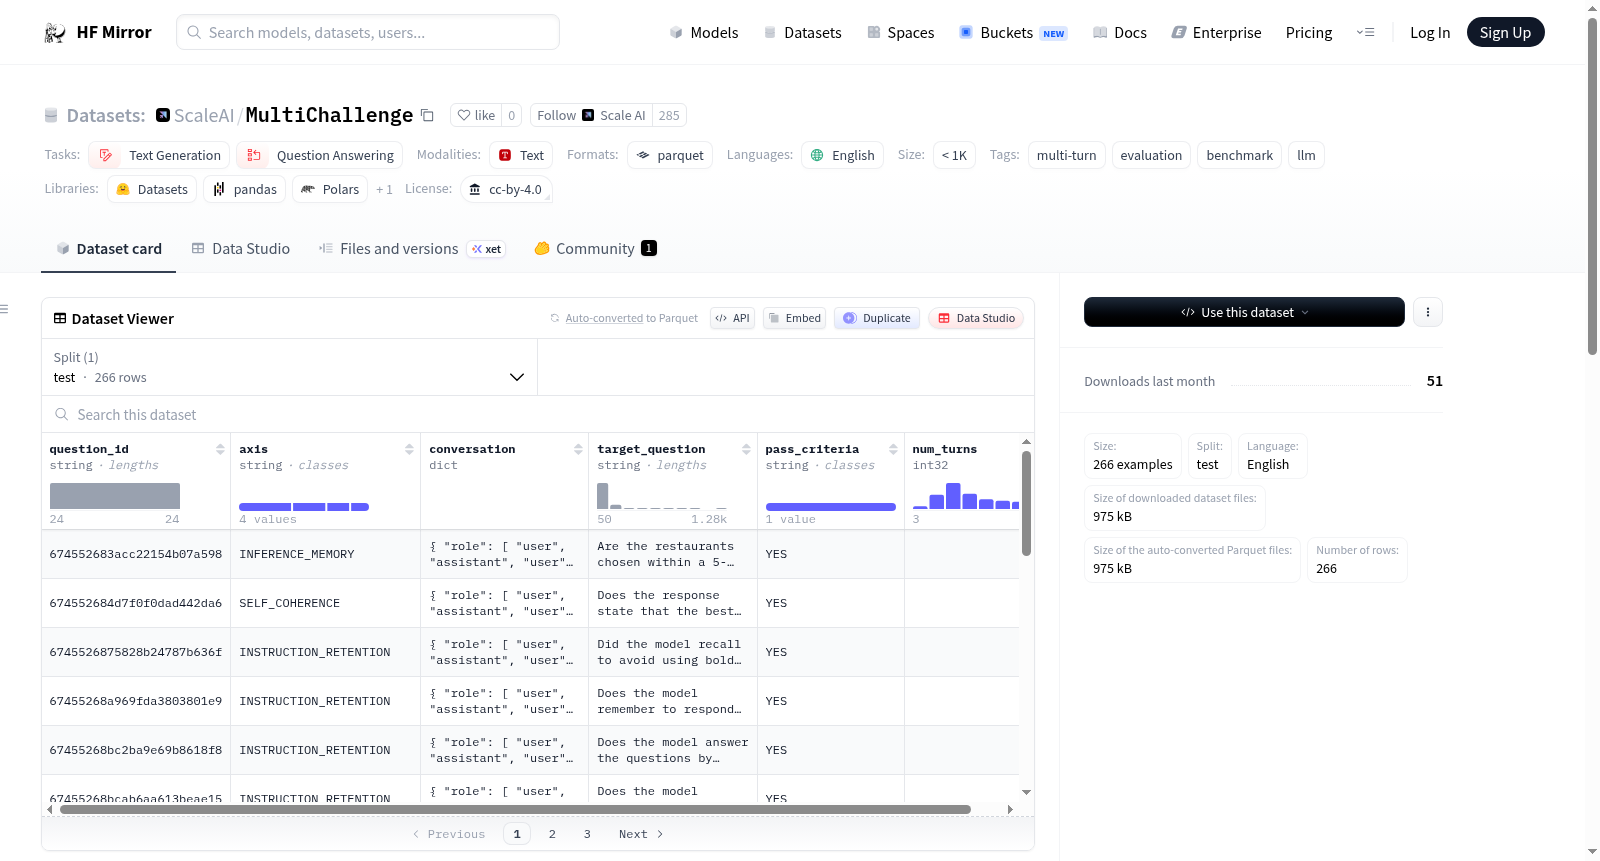Viewport: 1600px width, 861px height.
Task: Duplicate the dataset viewer
Action: [x=876, y=319]
